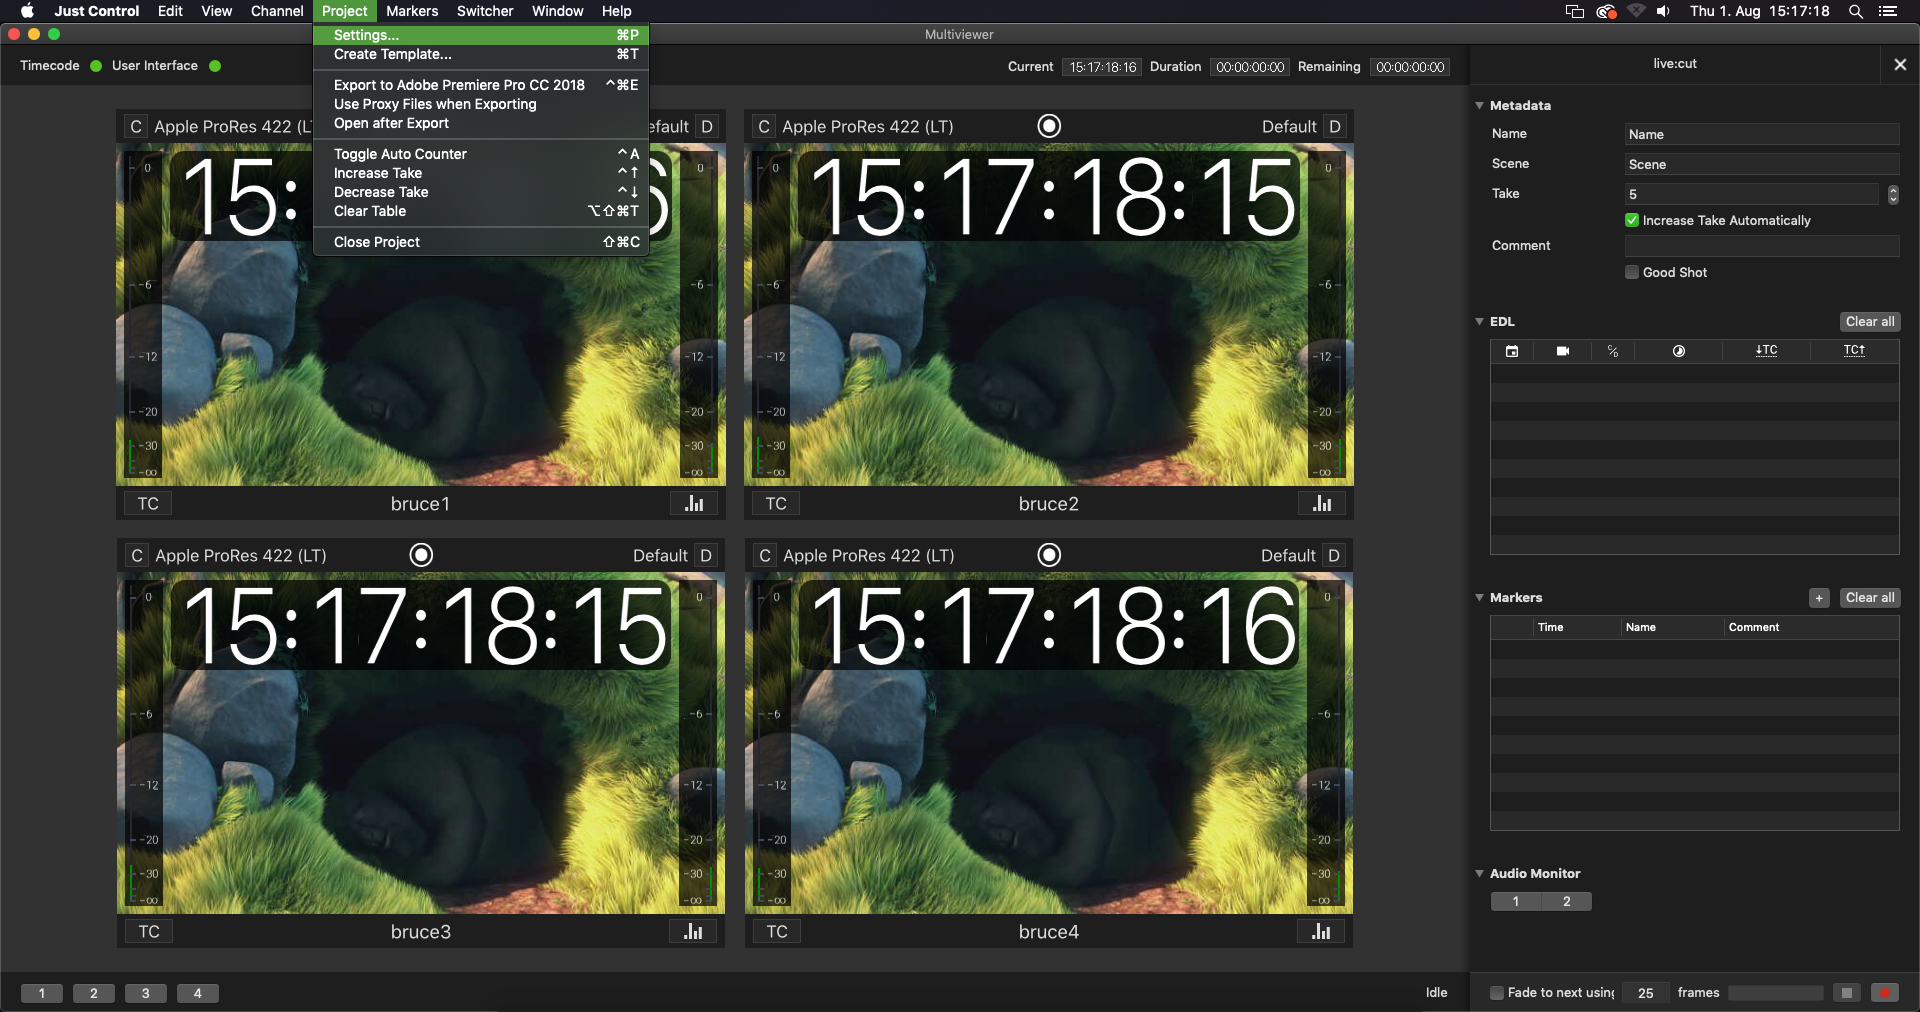Adjust the Take number stepper

1893,194
